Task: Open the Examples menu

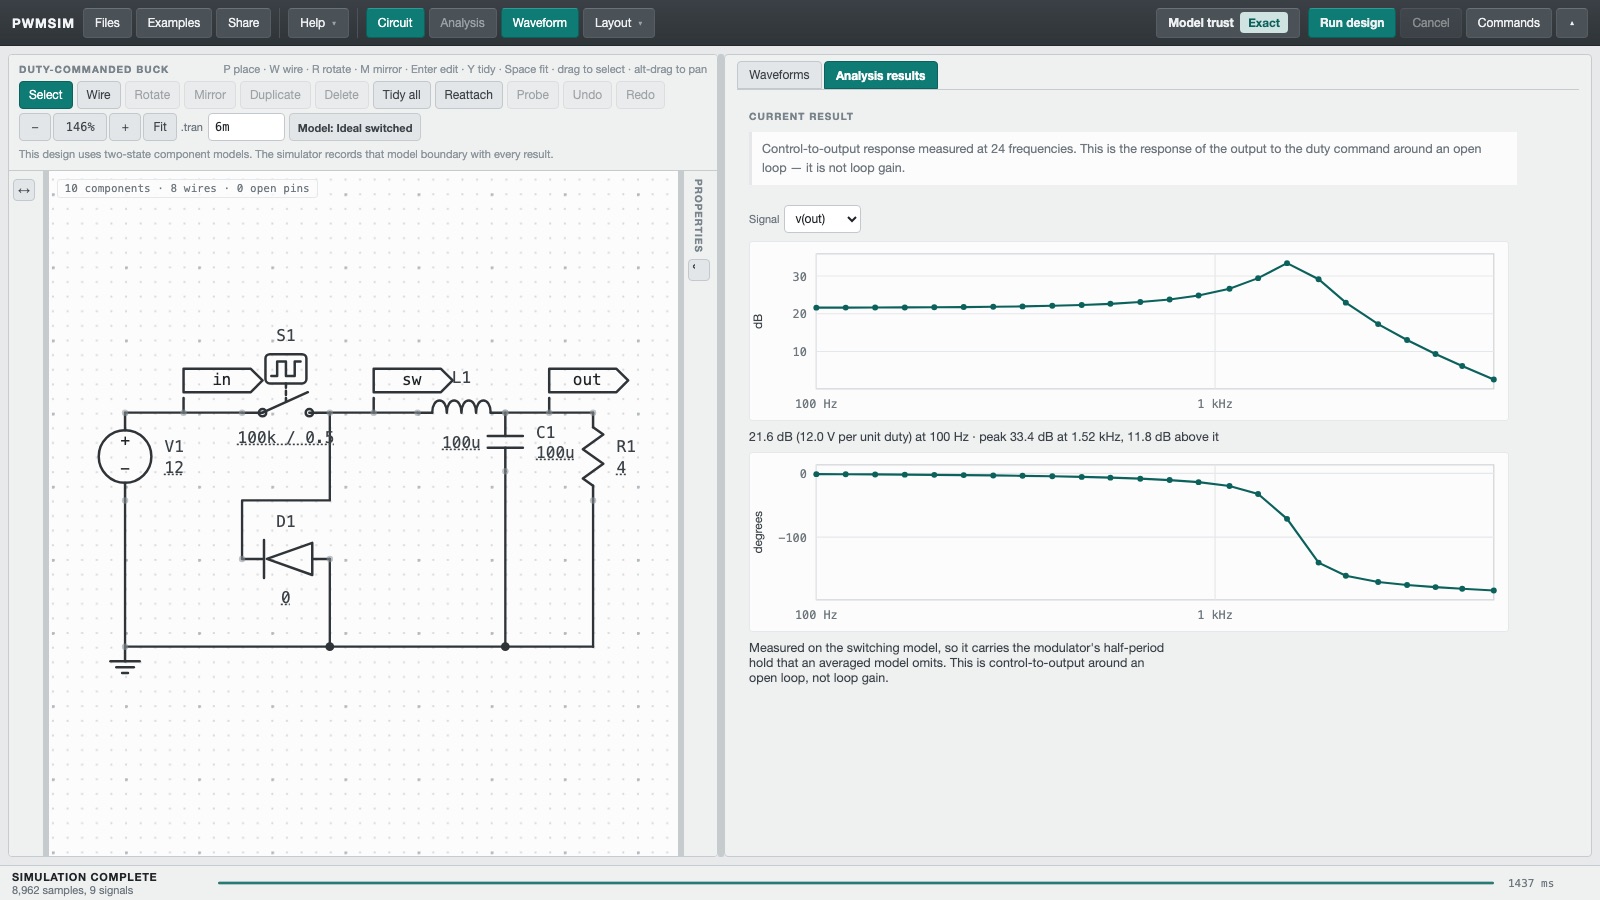Action: tap(174, 23)
